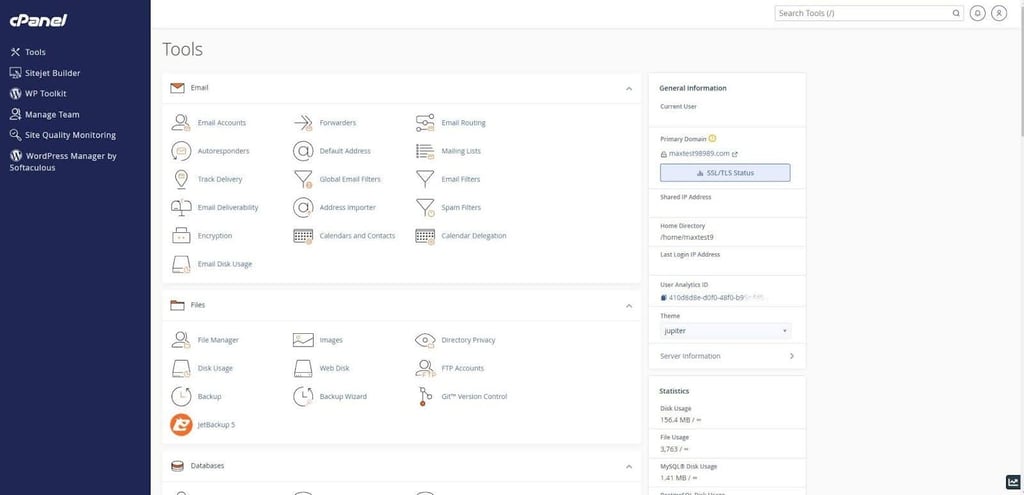Collapse the Files section chevron
Image resolution: width=1024 pixels, height=495 pixels.
click(x=629, y=306)
